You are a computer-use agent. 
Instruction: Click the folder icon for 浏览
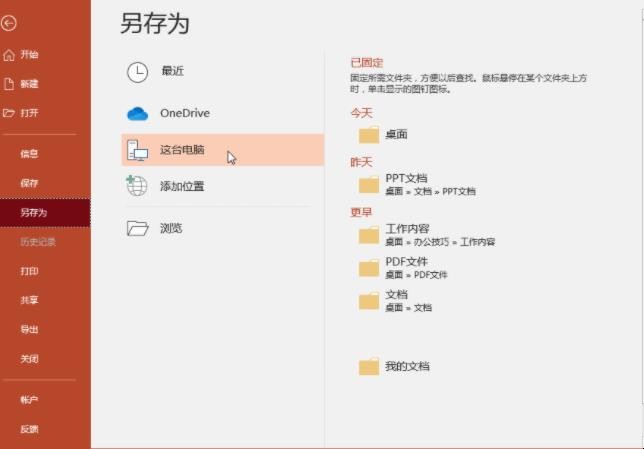point(137,228)
